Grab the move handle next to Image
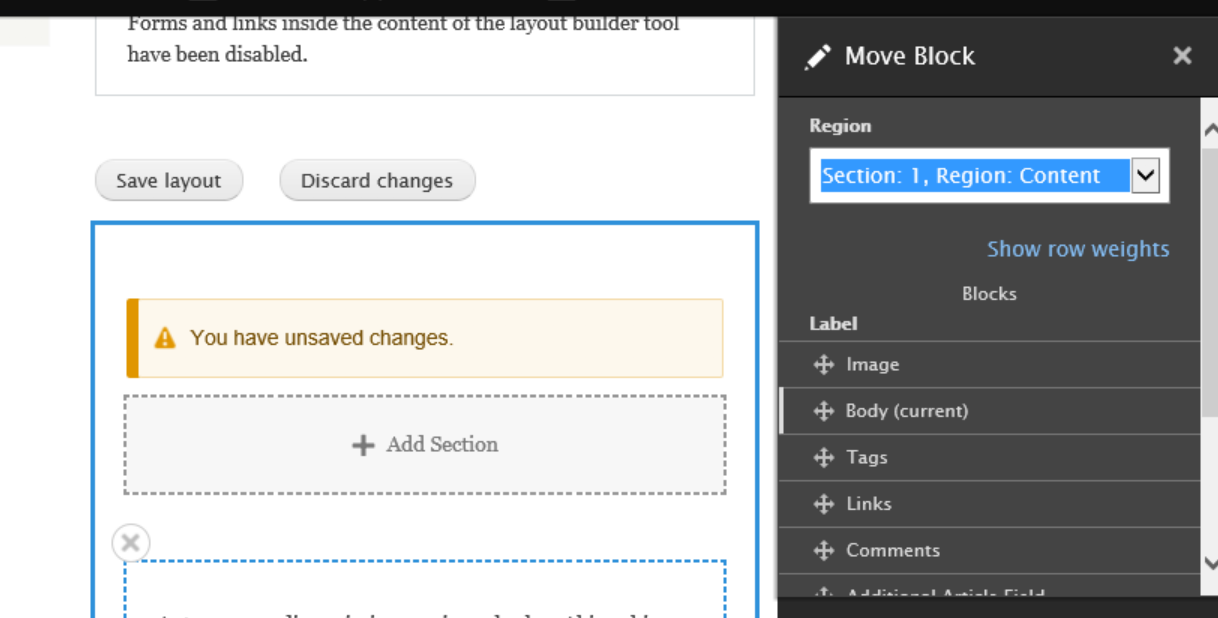 tap(824, 364)
